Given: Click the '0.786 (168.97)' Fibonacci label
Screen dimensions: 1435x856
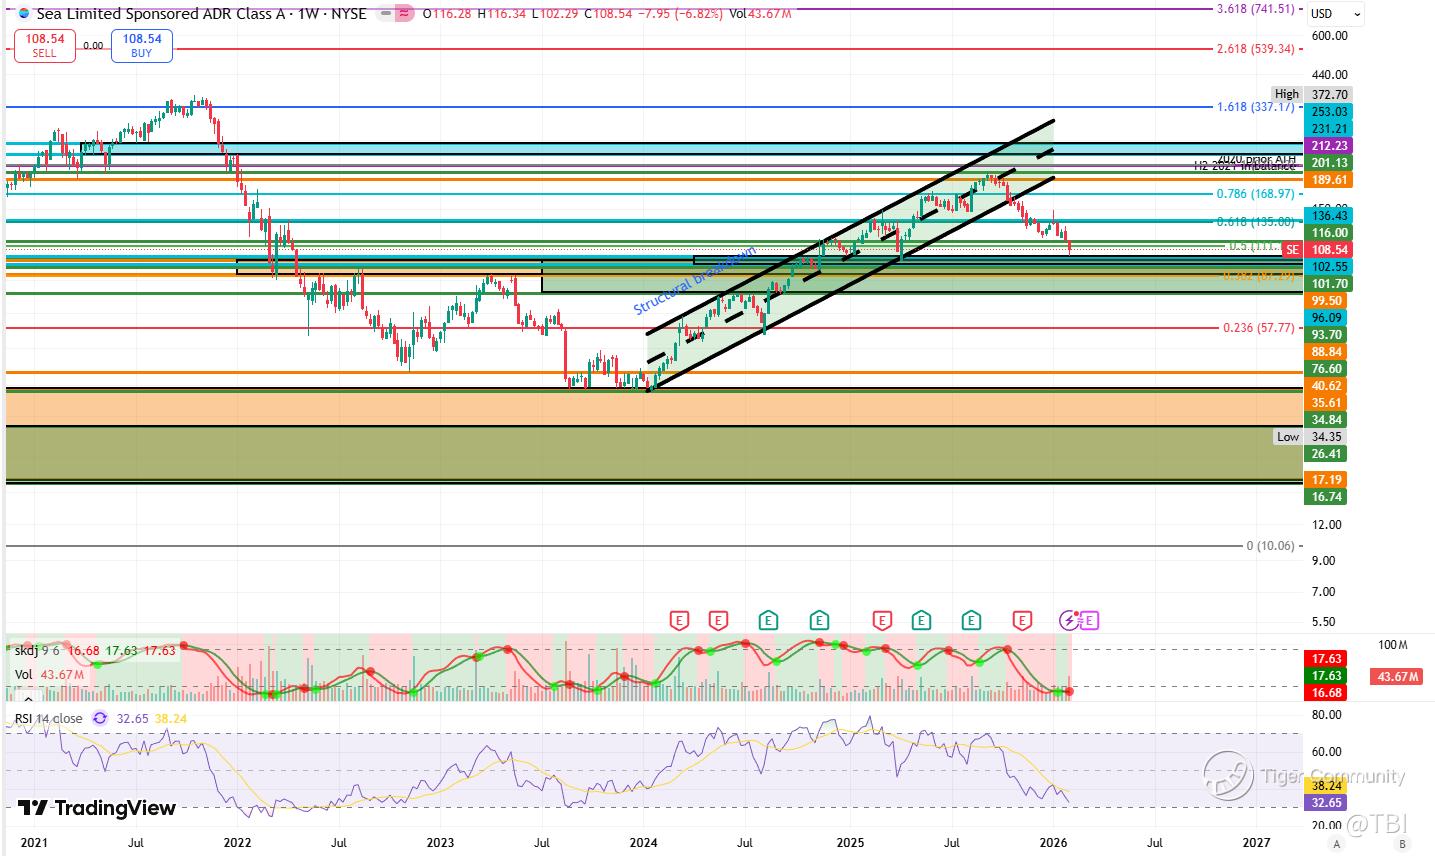Looking at the screenshot, I should click(1255, 194).
